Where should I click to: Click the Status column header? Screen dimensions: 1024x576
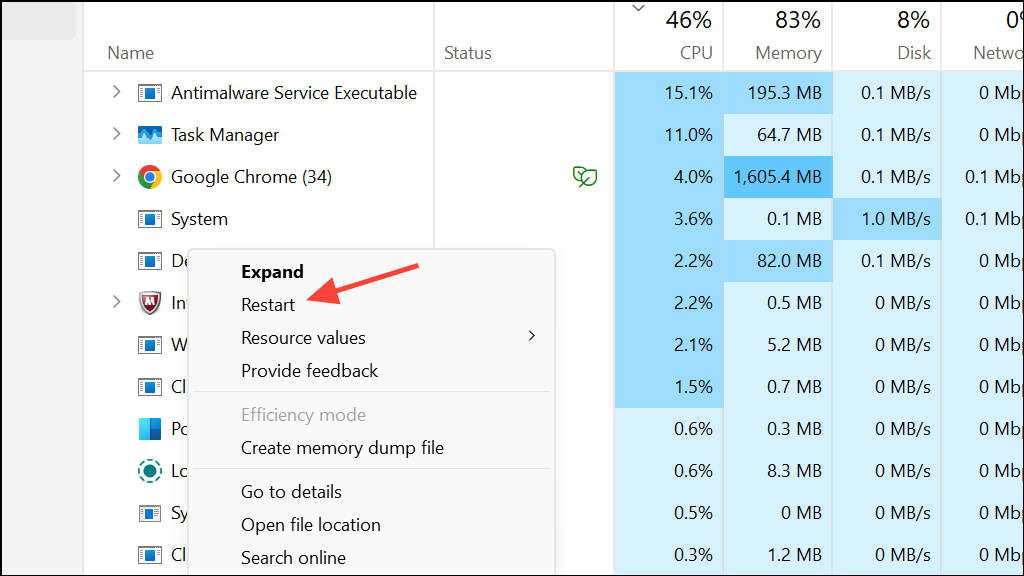point(467,53)
